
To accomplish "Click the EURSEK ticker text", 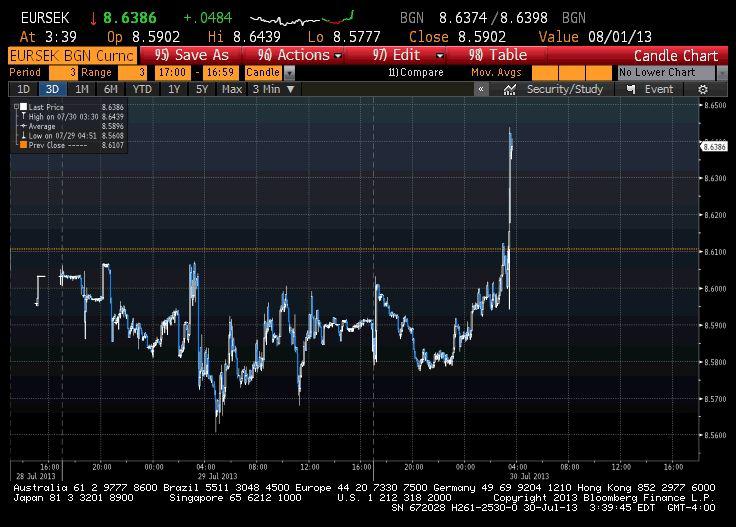I will pyautogui.click(x=45, y=18).
